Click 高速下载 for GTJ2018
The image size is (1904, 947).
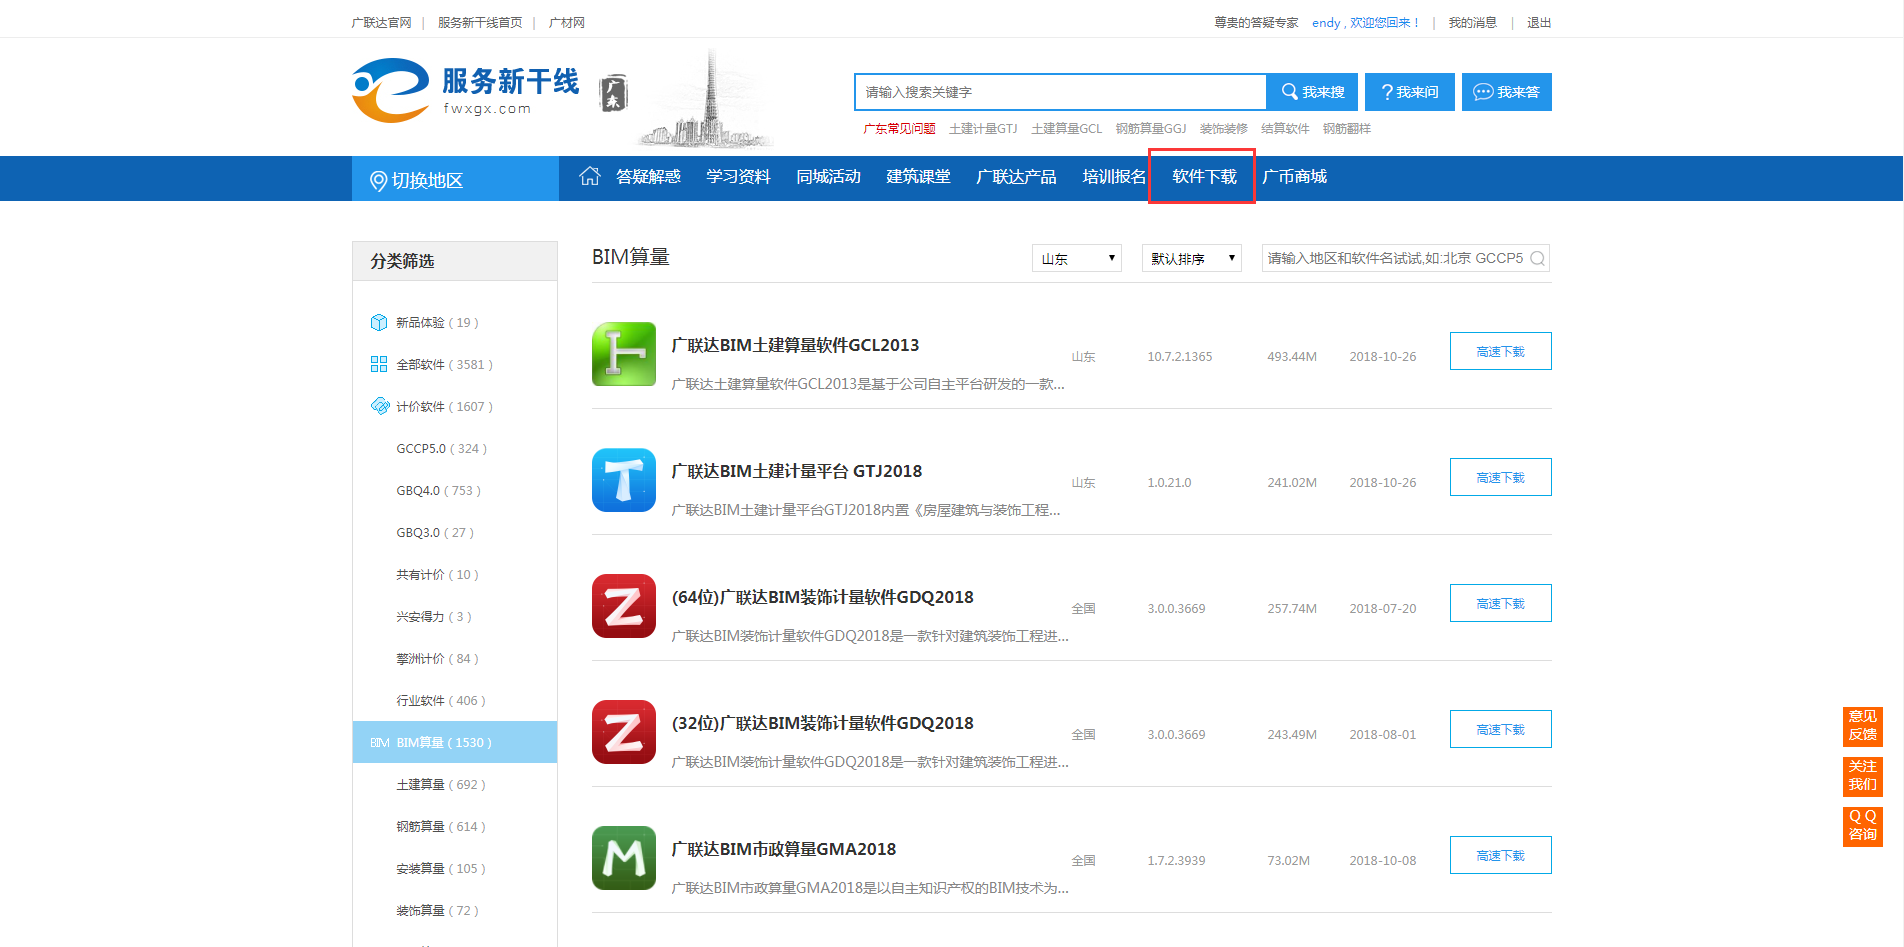pos(1501,477)
